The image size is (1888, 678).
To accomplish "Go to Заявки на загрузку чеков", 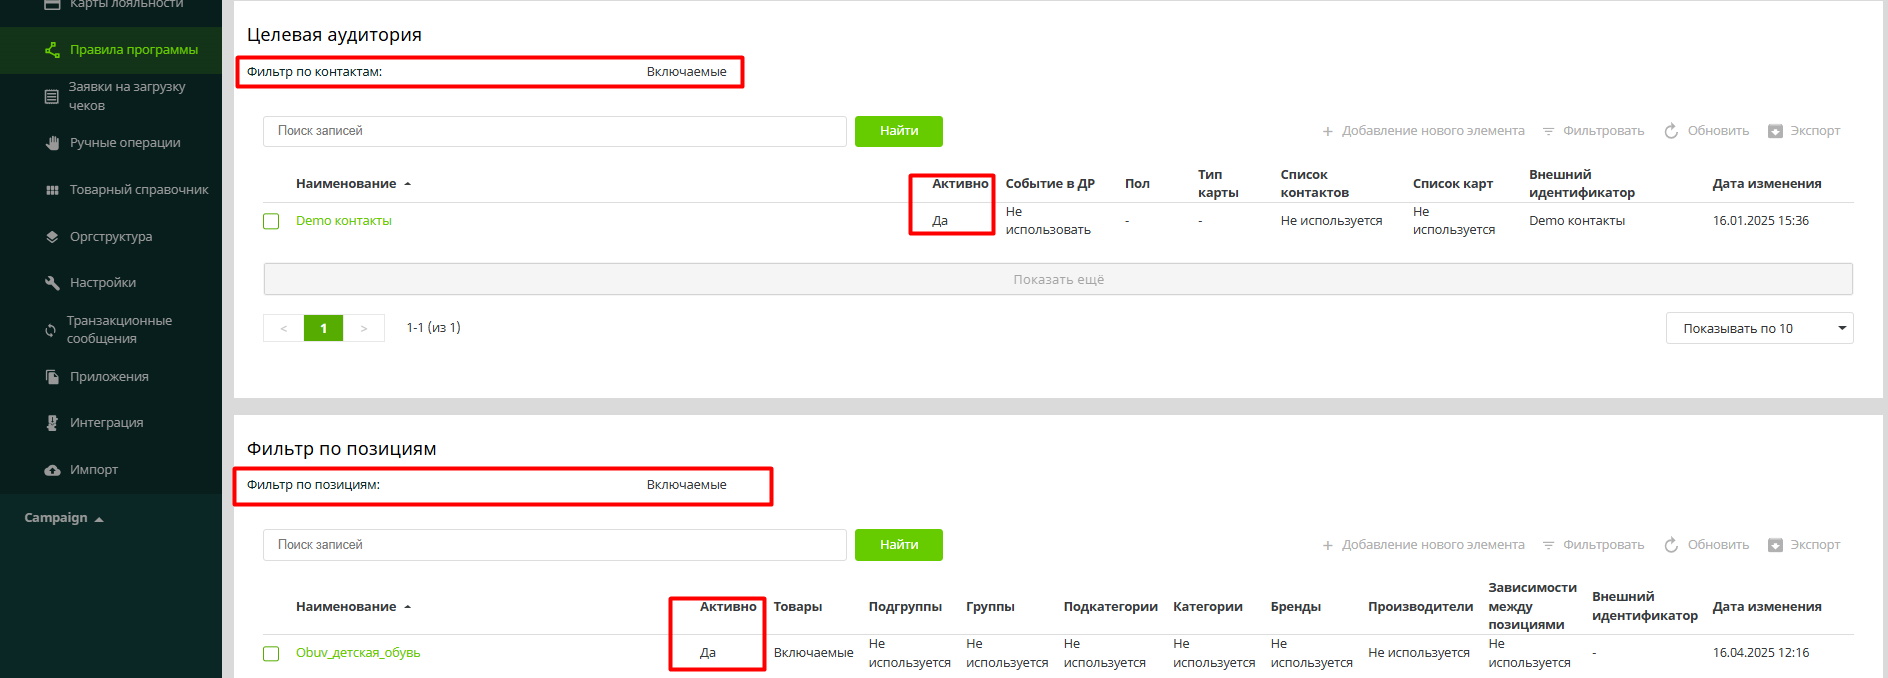I will [x=126, y=96].
